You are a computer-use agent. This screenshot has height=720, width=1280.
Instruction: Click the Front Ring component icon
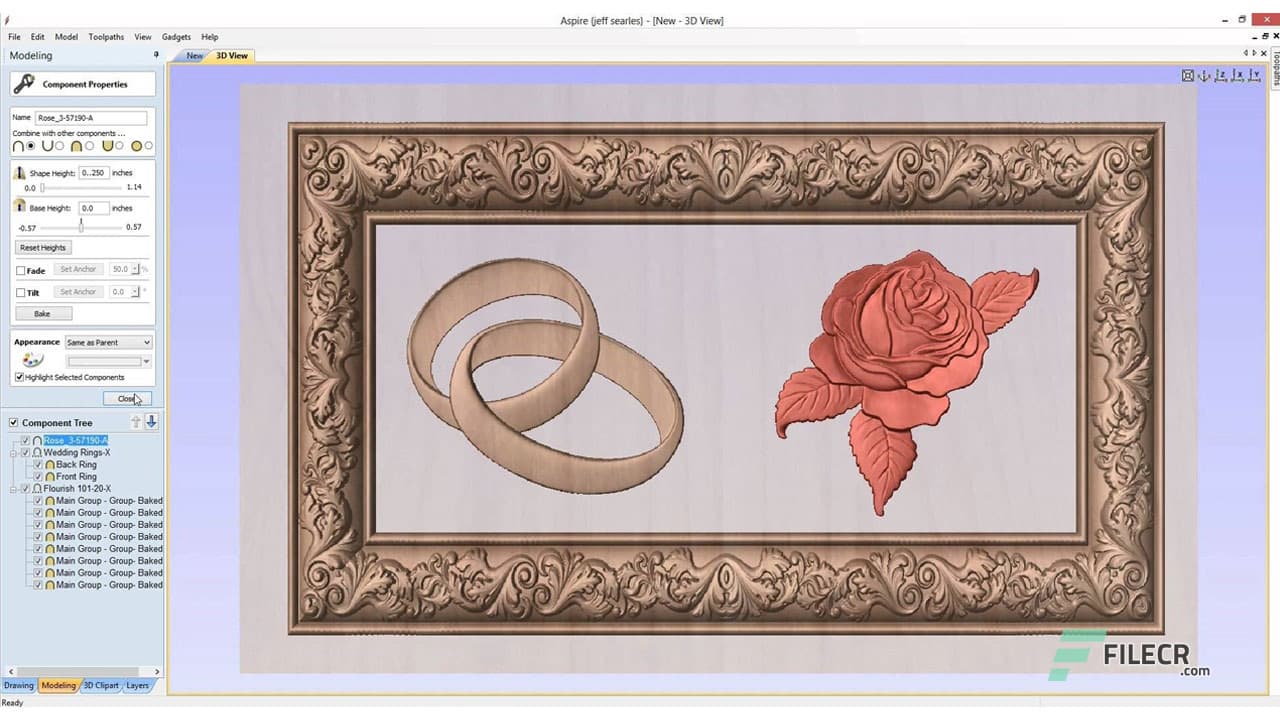point(50,476)
